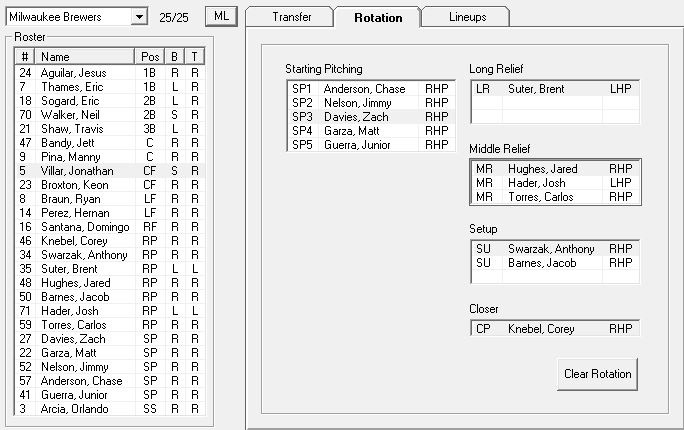The height and width of the screenshot is (430, 684).
Task: Select Shaw, Travis in the roster
Action: [110, 129]
